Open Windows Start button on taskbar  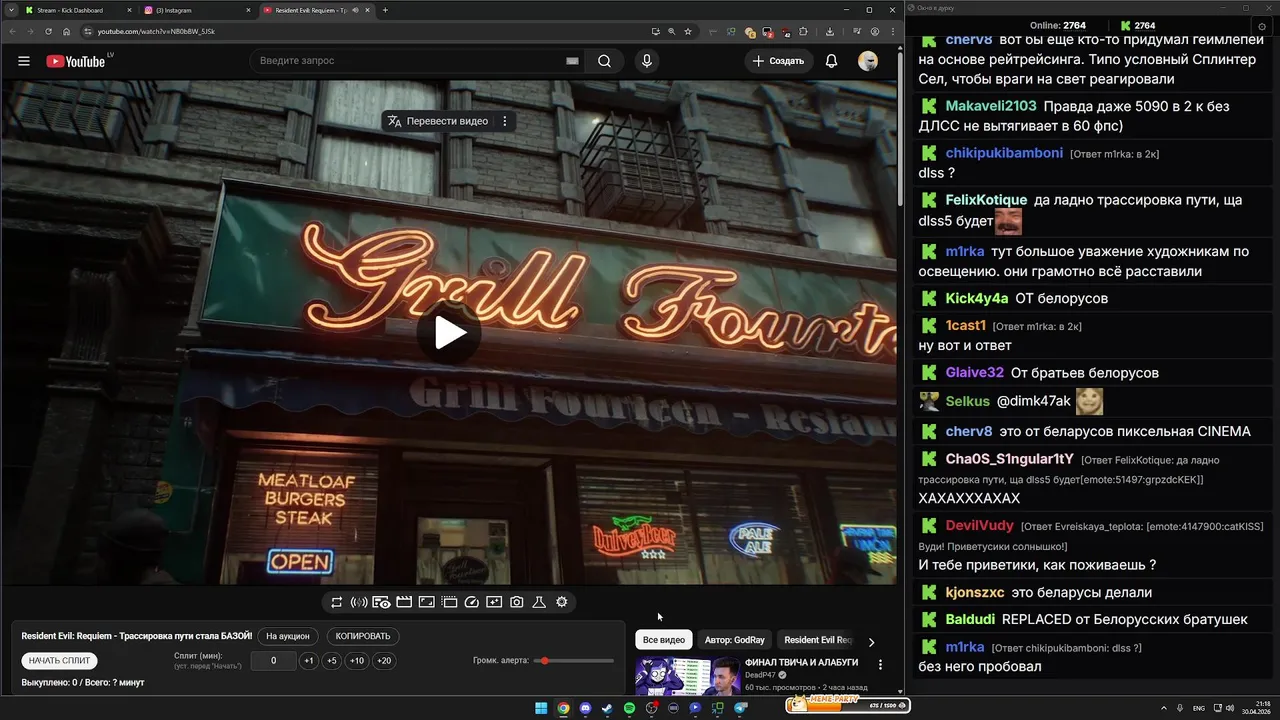[x=541, y=708]
